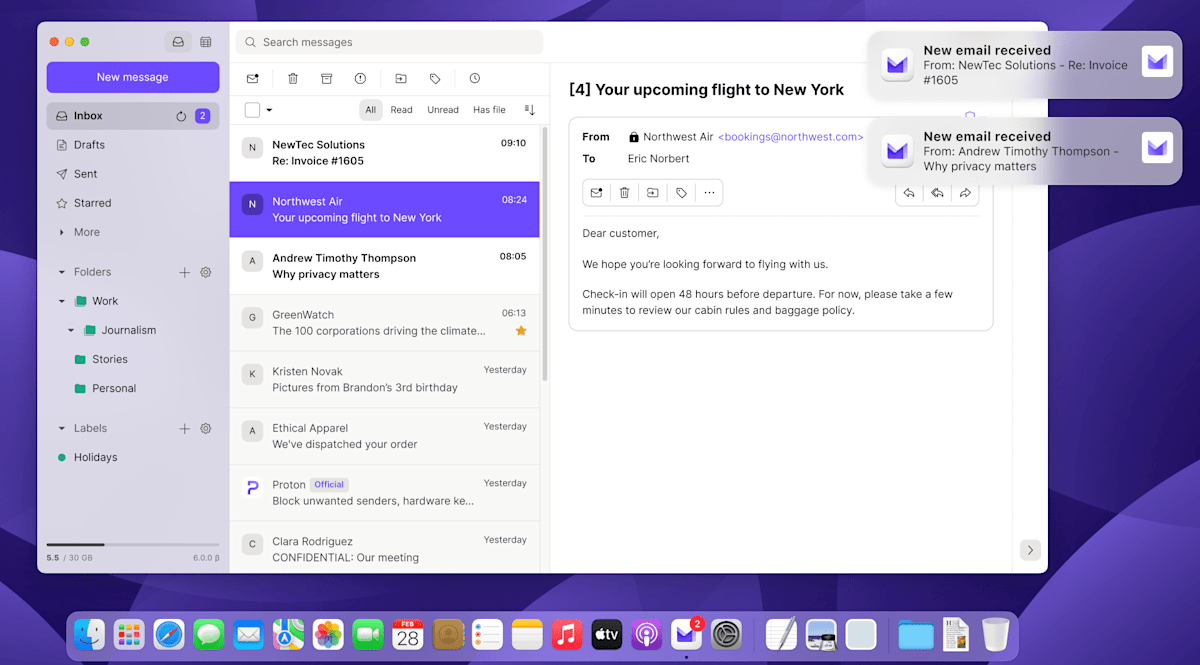Viewport: 1200px width, 665px height.
Task: Star the GreenWatch email
Action: click(520, 331)
